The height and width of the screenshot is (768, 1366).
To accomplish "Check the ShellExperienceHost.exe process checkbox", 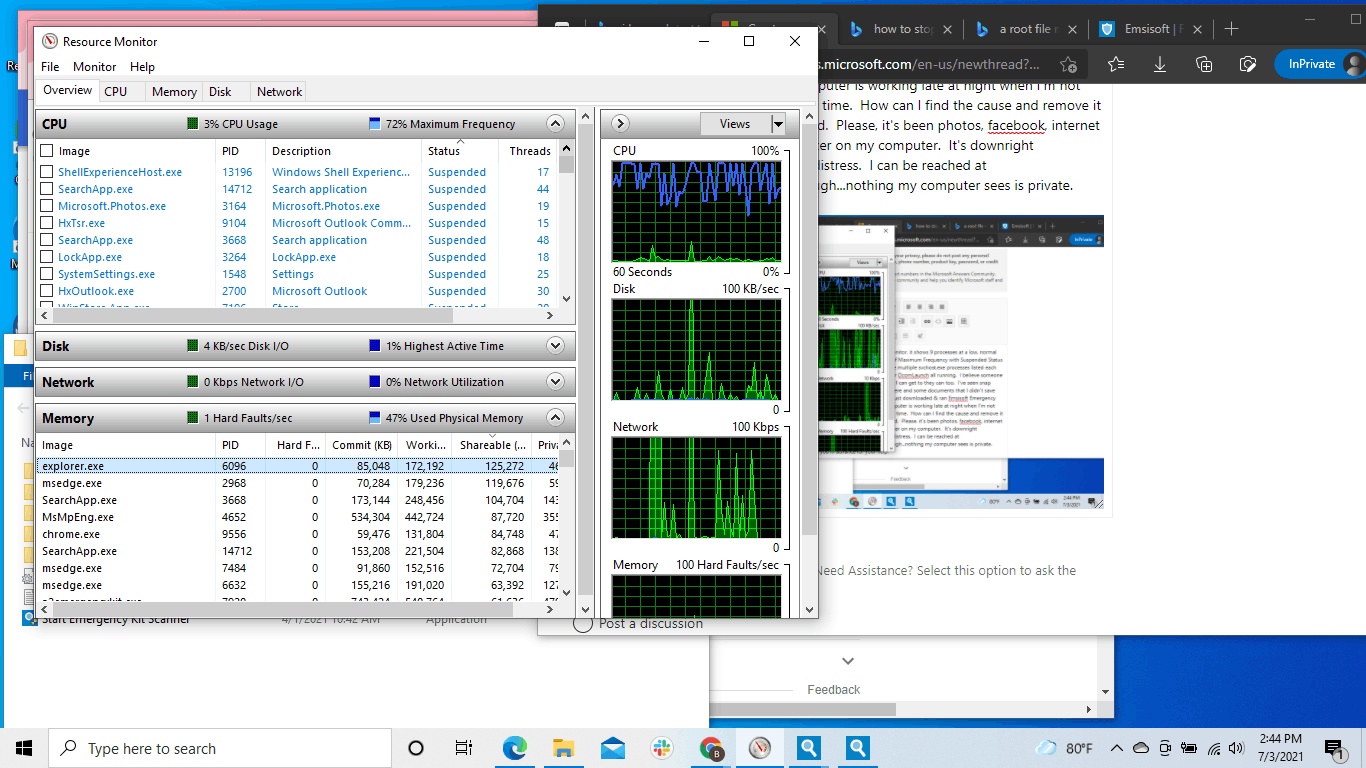I will [47, 172].
